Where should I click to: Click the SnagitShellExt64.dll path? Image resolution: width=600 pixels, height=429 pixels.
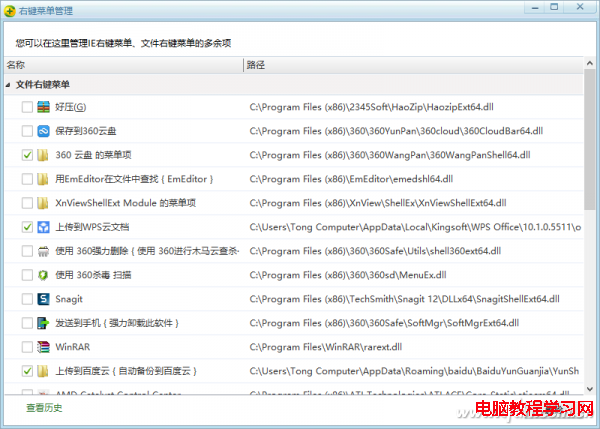[404, 299]
